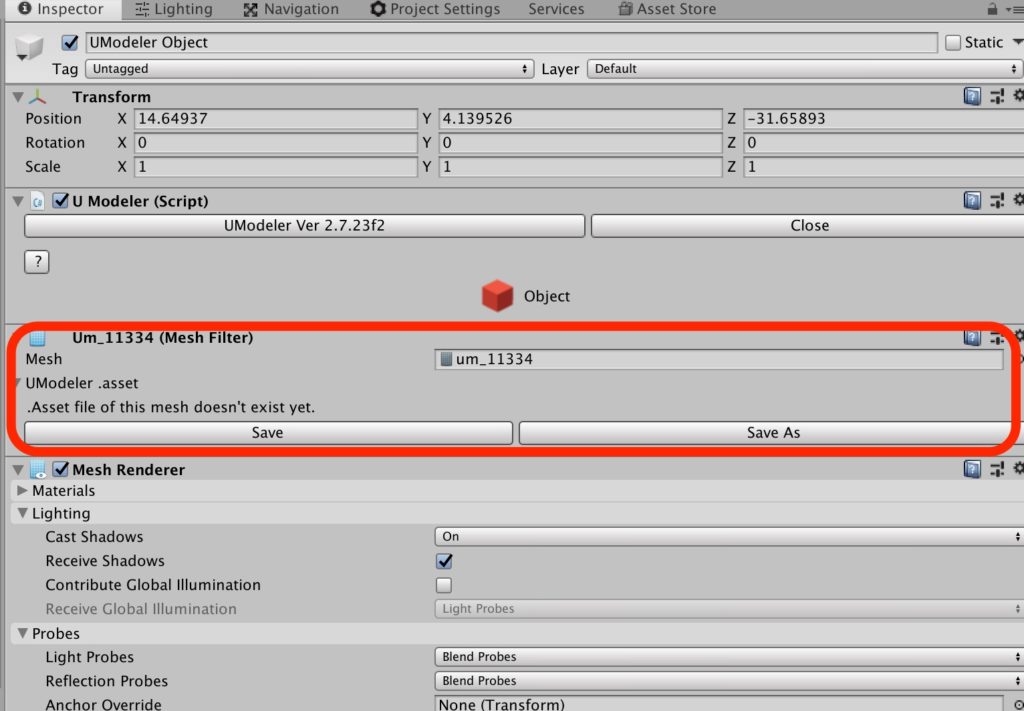Open the Transform component help icon
This screenshot has width=1024, height=711.
click(972, 96)
